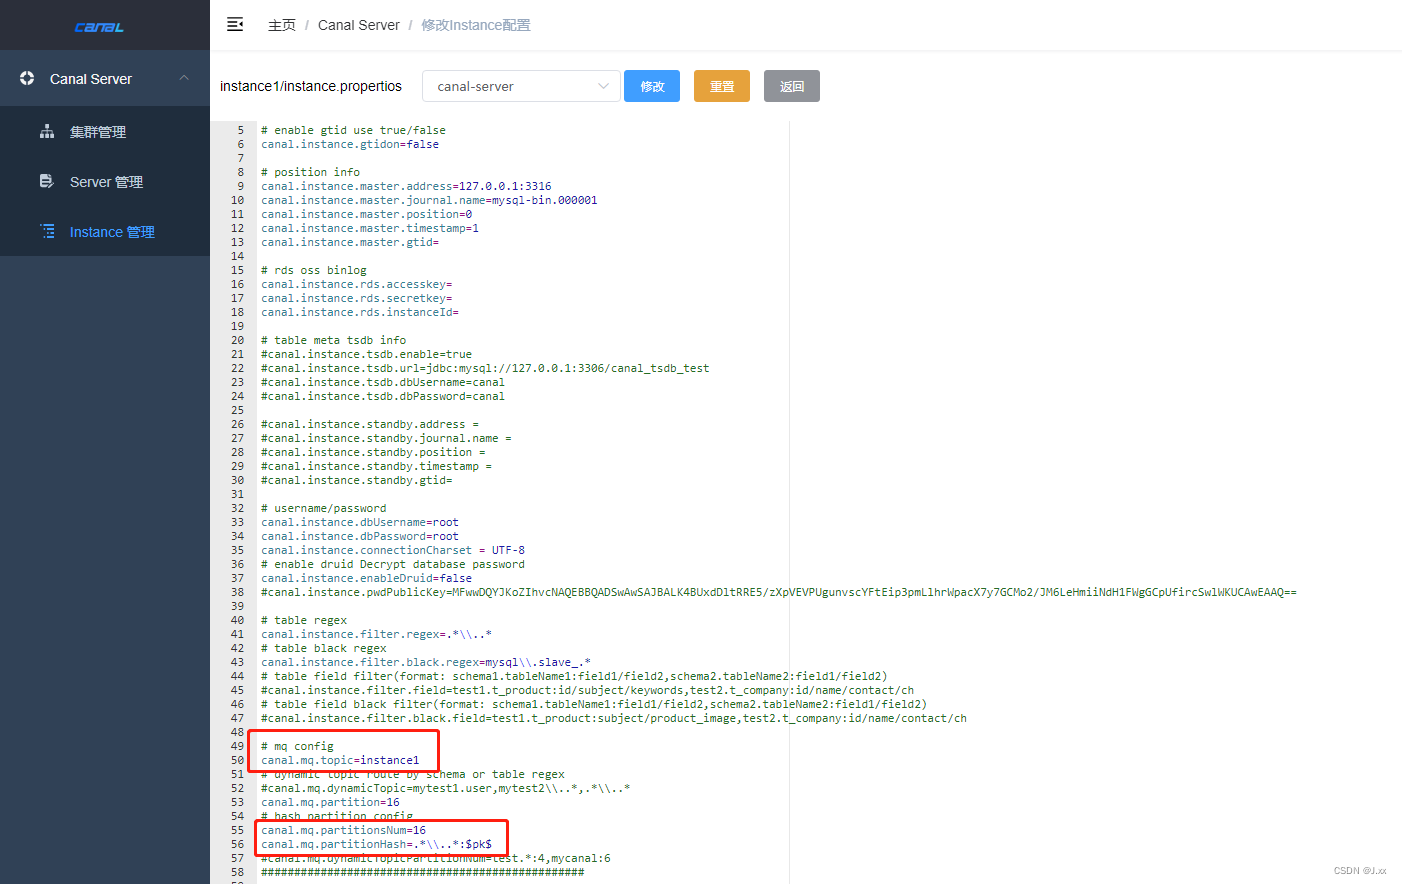1402x884 pixels.
Task: Click line canal.instance.rds.instanceId=
Action: coord(360,312)
